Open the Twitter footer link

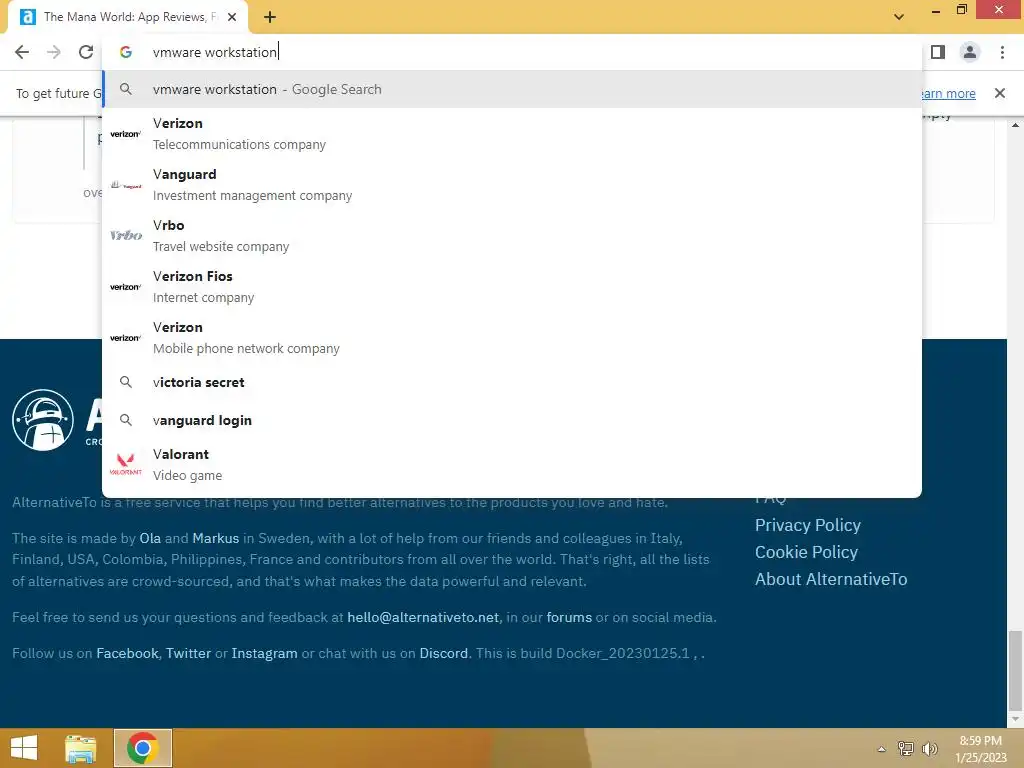pyautogui.click(x=188, y=653)
